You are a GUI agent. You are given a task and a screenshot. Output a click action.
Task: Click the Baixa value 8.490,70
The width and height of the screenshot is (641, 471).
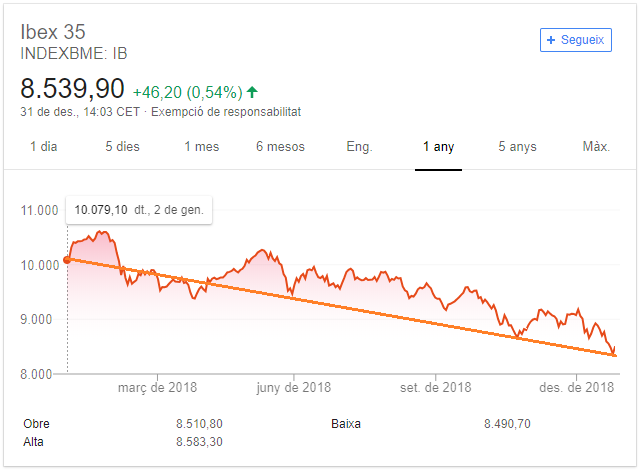(x=506, y=424)
